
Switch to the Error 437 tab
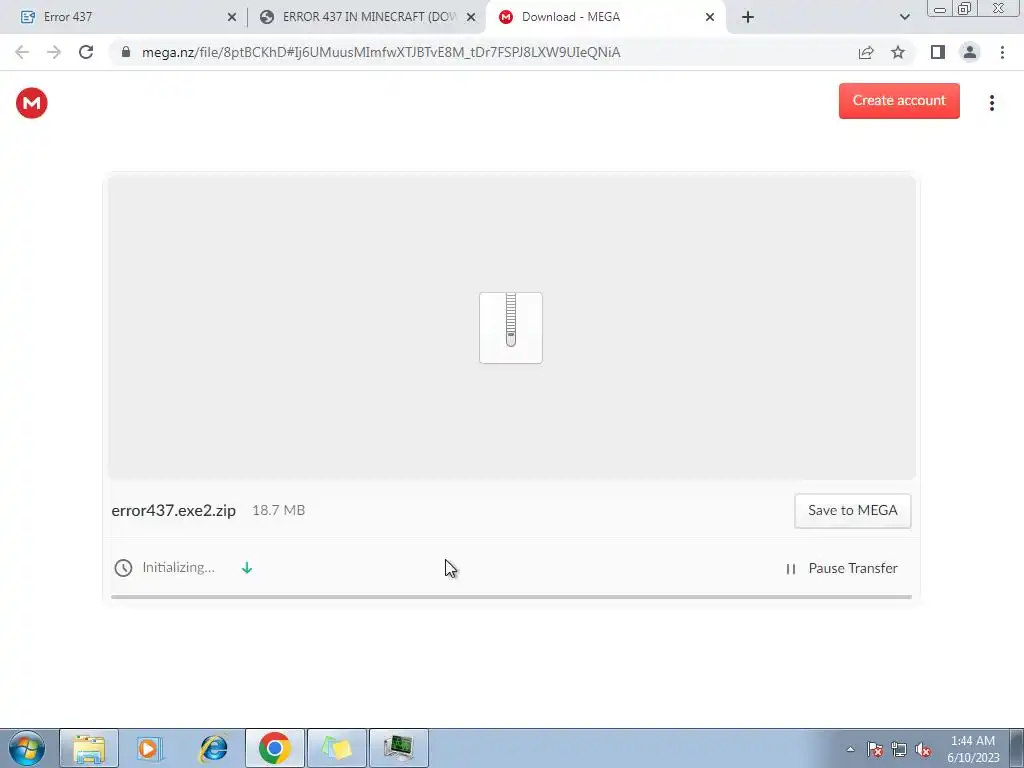tap(124, 17)
